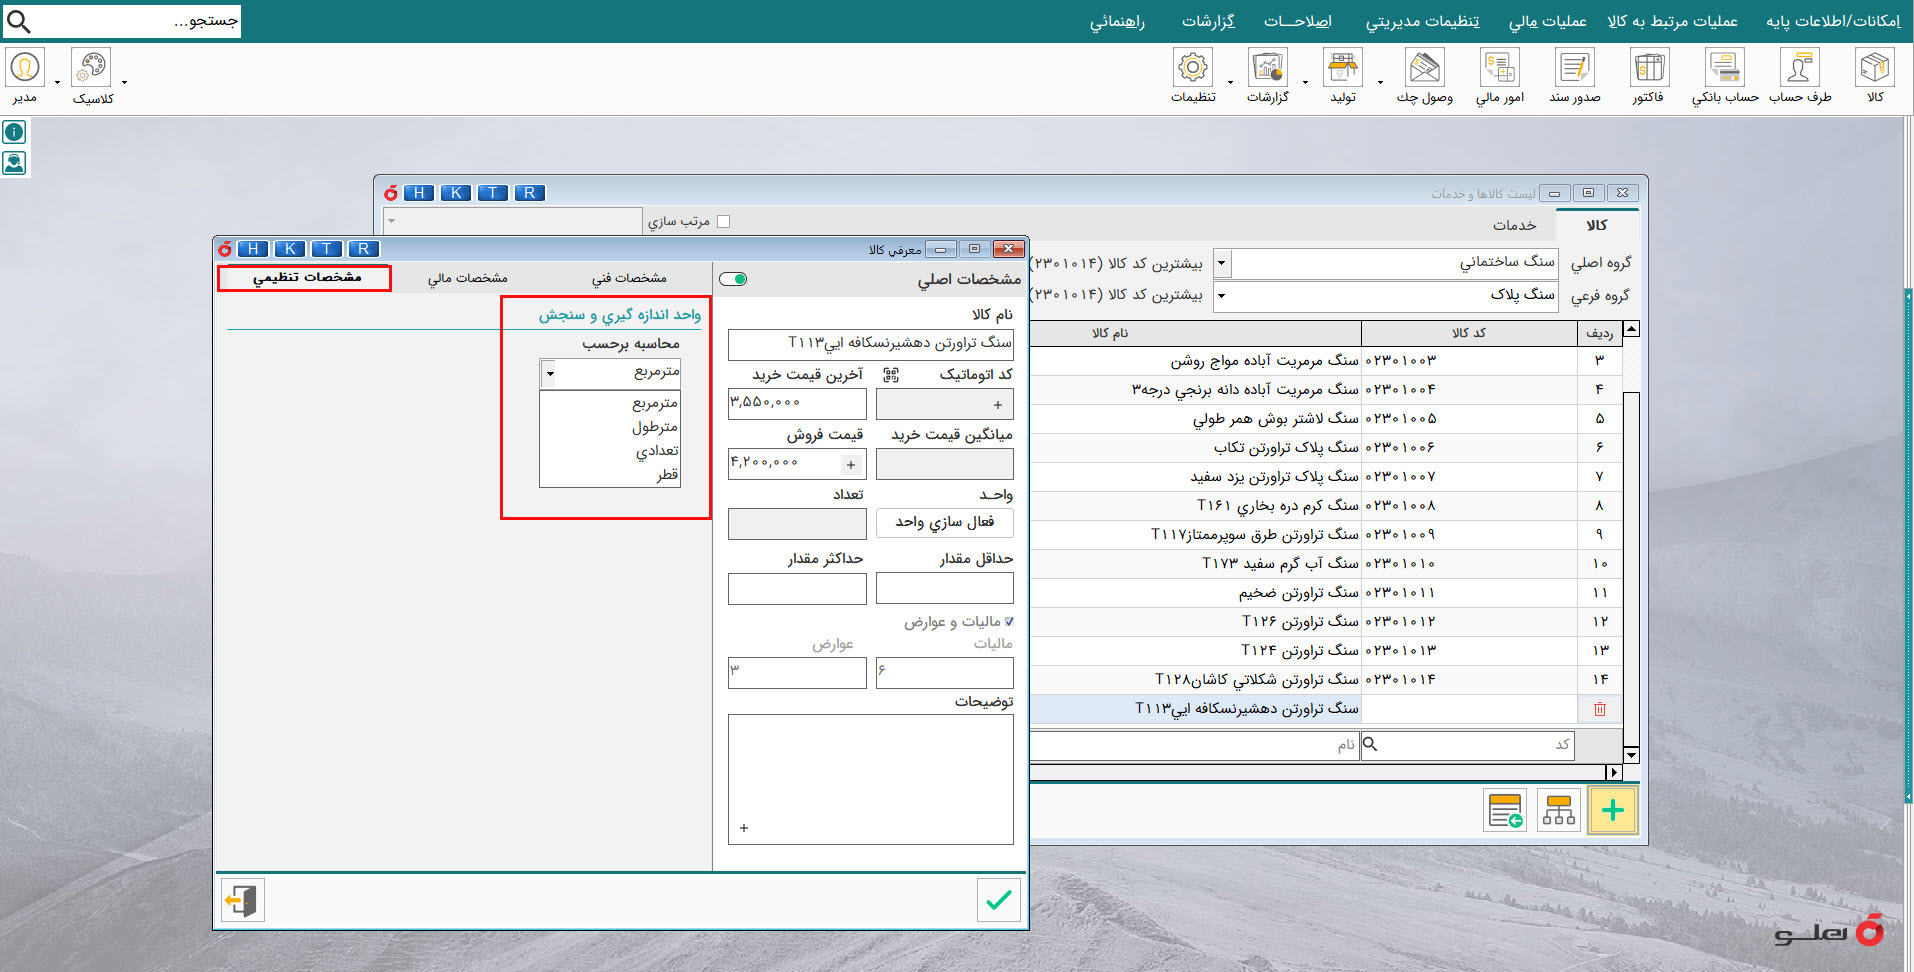Click the green checkmark confirm icon

click(998, 900)
